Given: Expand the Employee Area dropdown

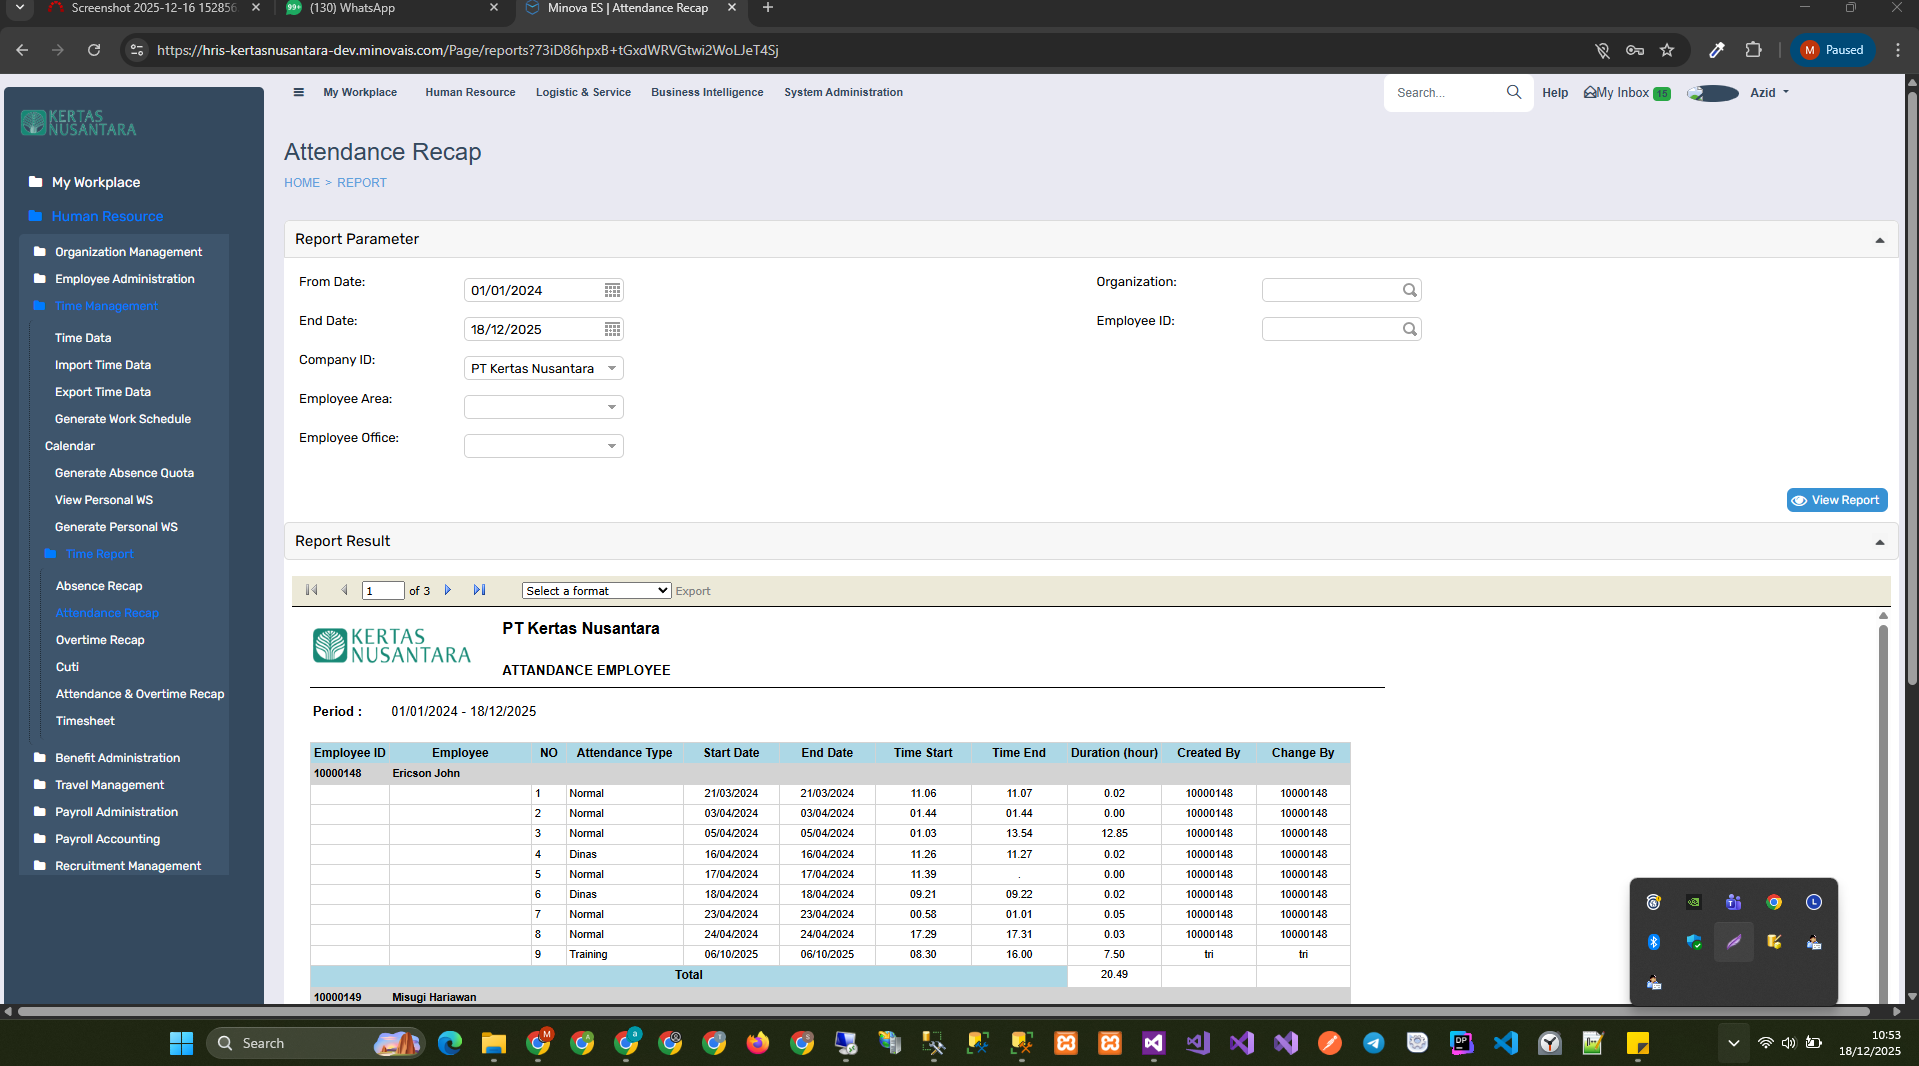Looking at the screenshot, I should 612,407.
